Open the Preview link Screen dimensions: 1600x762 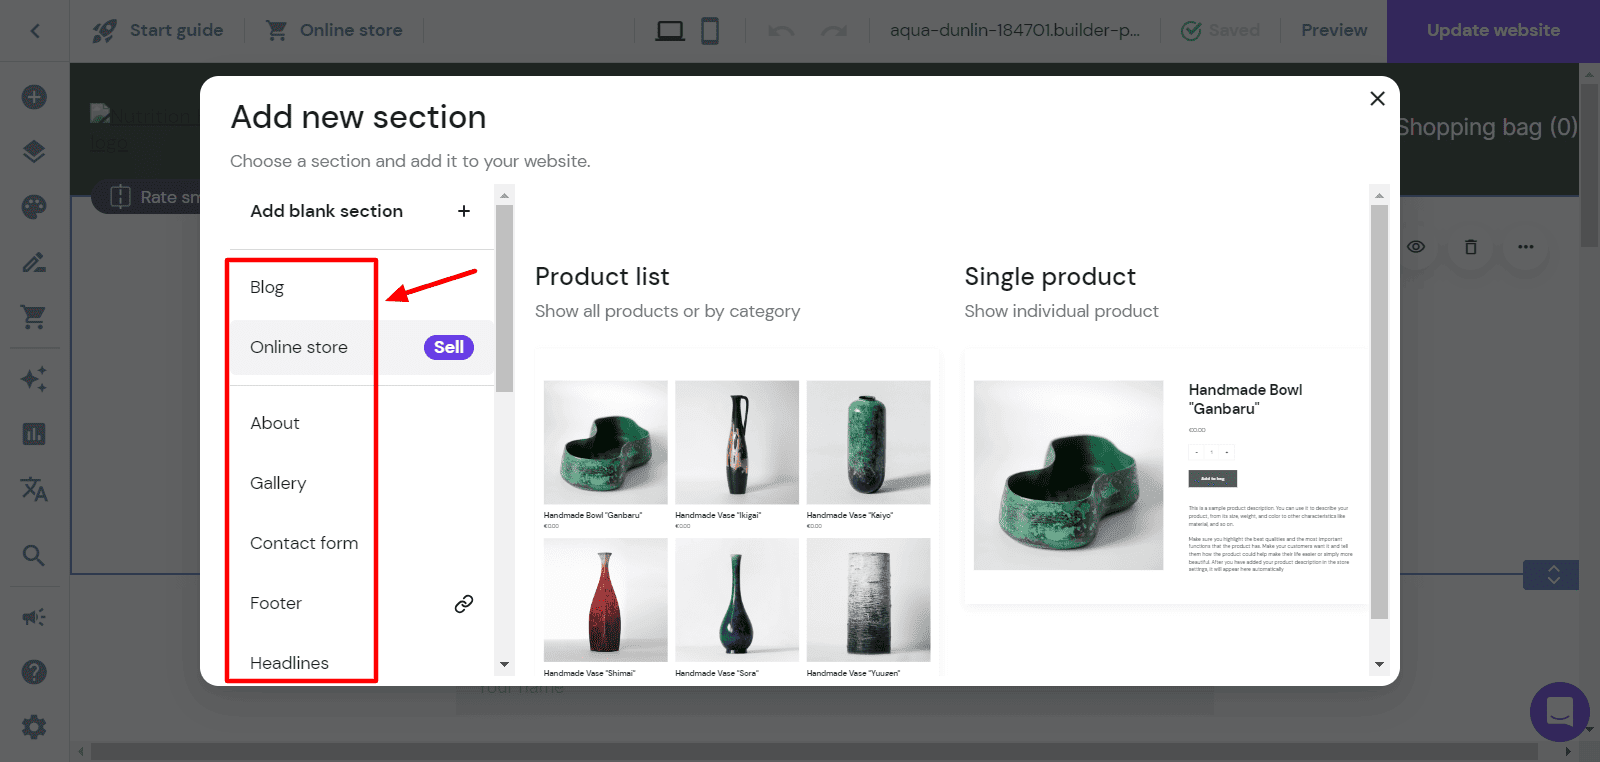click(x=1334, y=31)
